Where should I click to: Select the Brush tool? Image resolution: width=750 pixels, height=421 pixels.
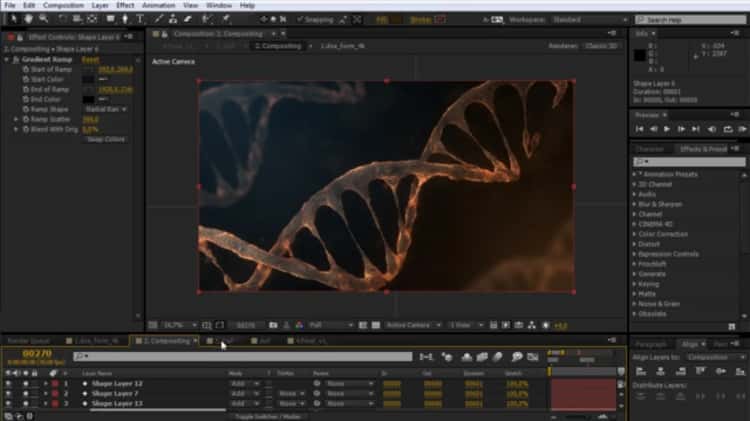[x=158, y=19]
